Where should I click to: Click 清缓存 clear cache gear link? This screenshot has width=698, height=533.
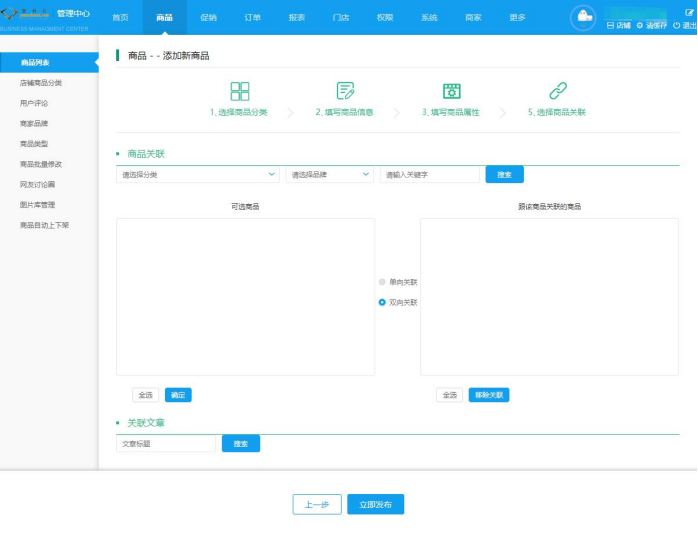pos(652,25)
